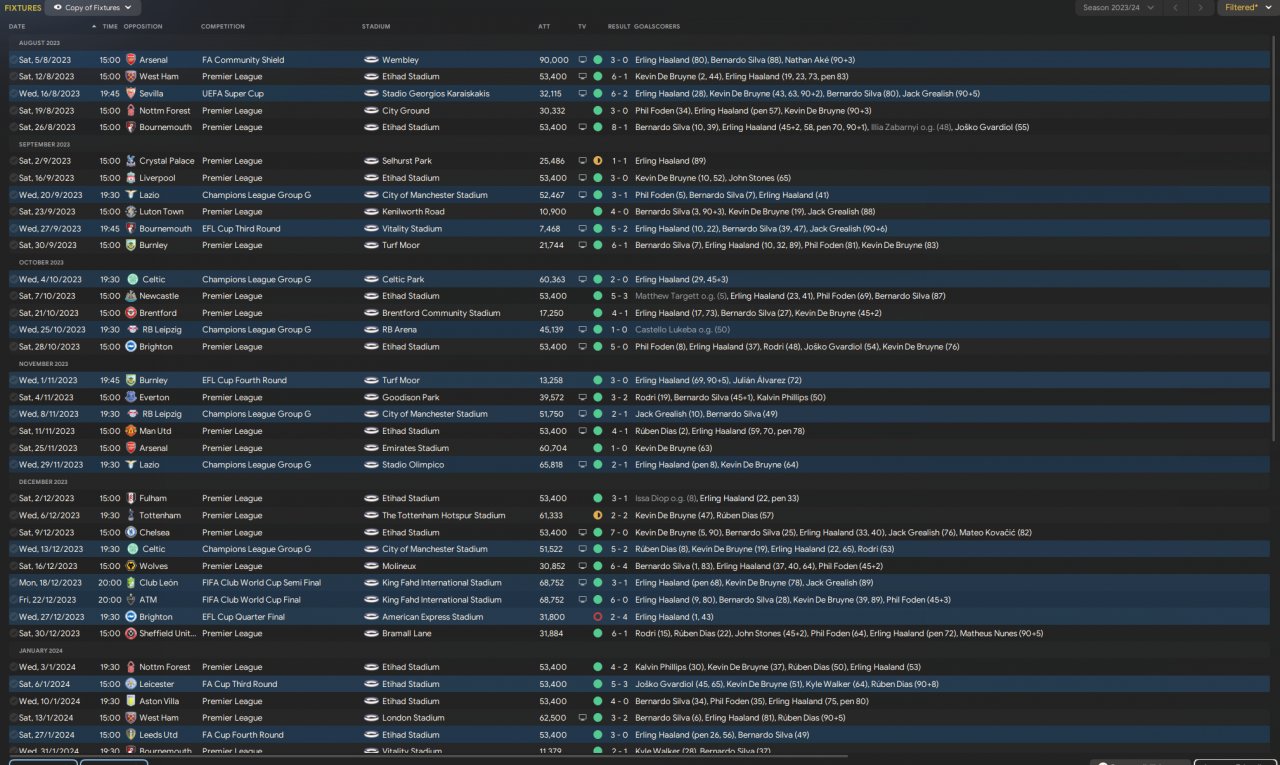
Task: Sort fixtures by the Stadium column header
Action: 376,27
